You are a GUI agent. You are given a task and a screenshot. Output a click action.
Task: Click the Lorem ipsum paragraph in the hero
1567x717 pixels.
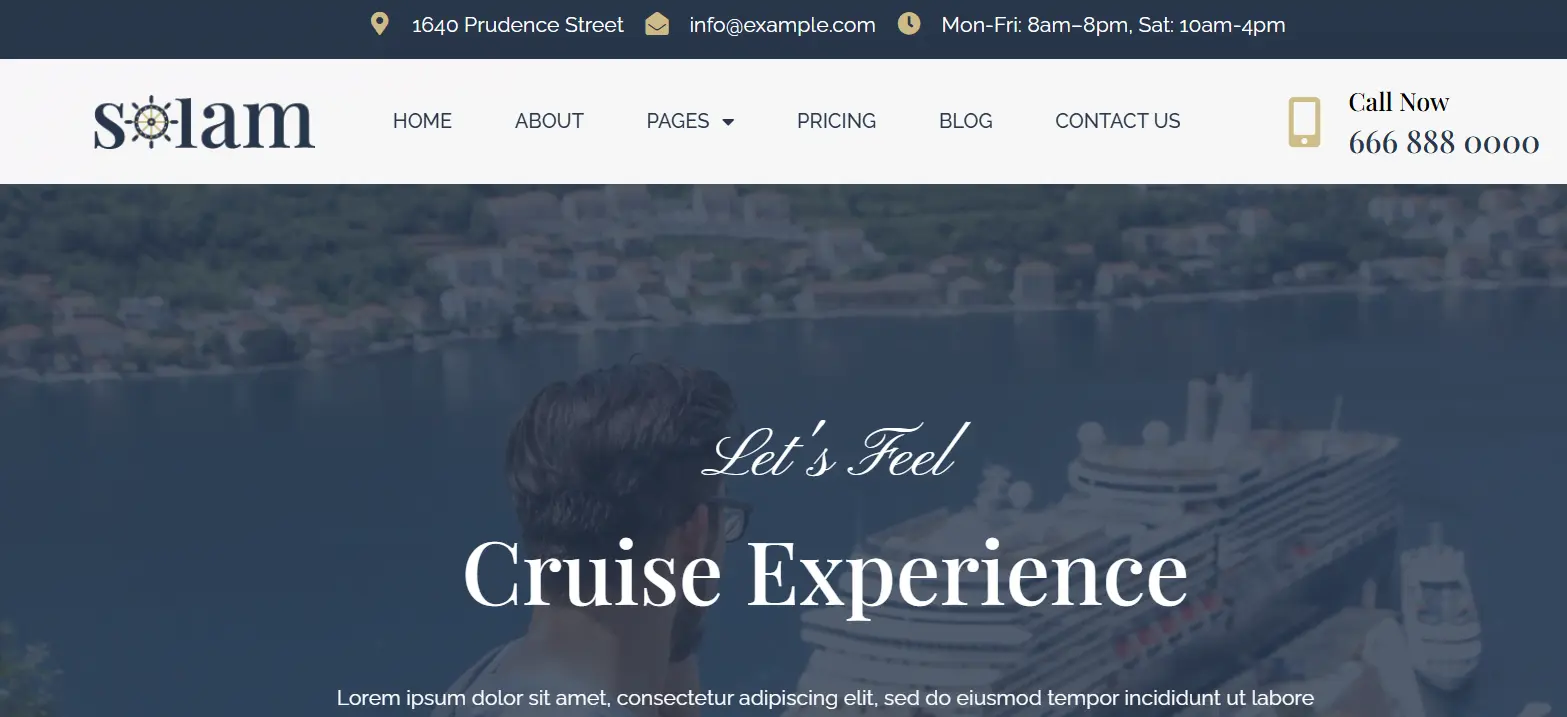pyautogui.click(x=825, y=698)
